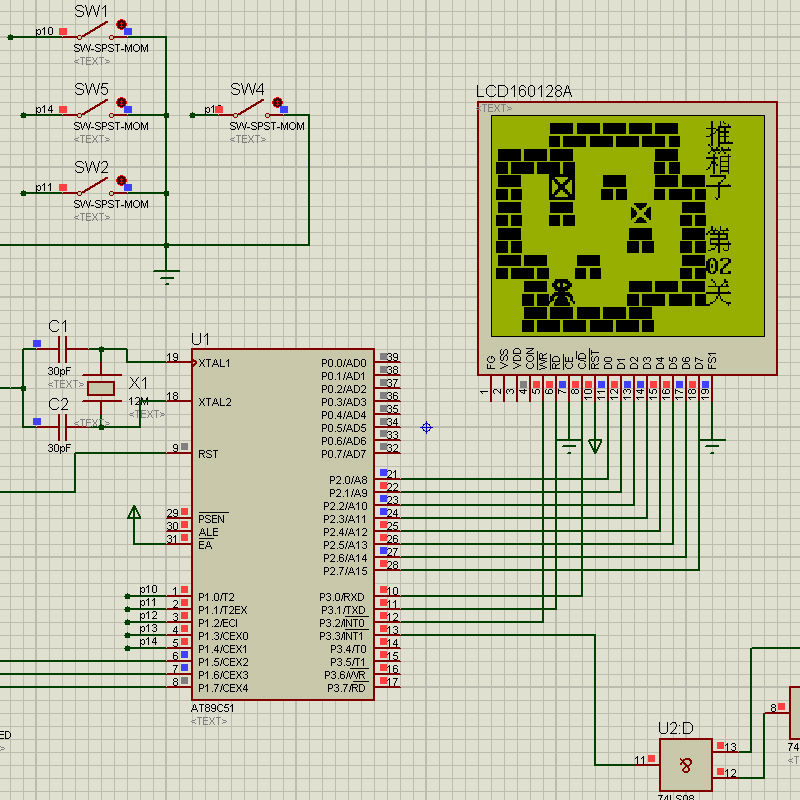Click SW-SPST-MOM text under SW4
The height and width of the screenshot is (800, 800).
coord(267,126)
